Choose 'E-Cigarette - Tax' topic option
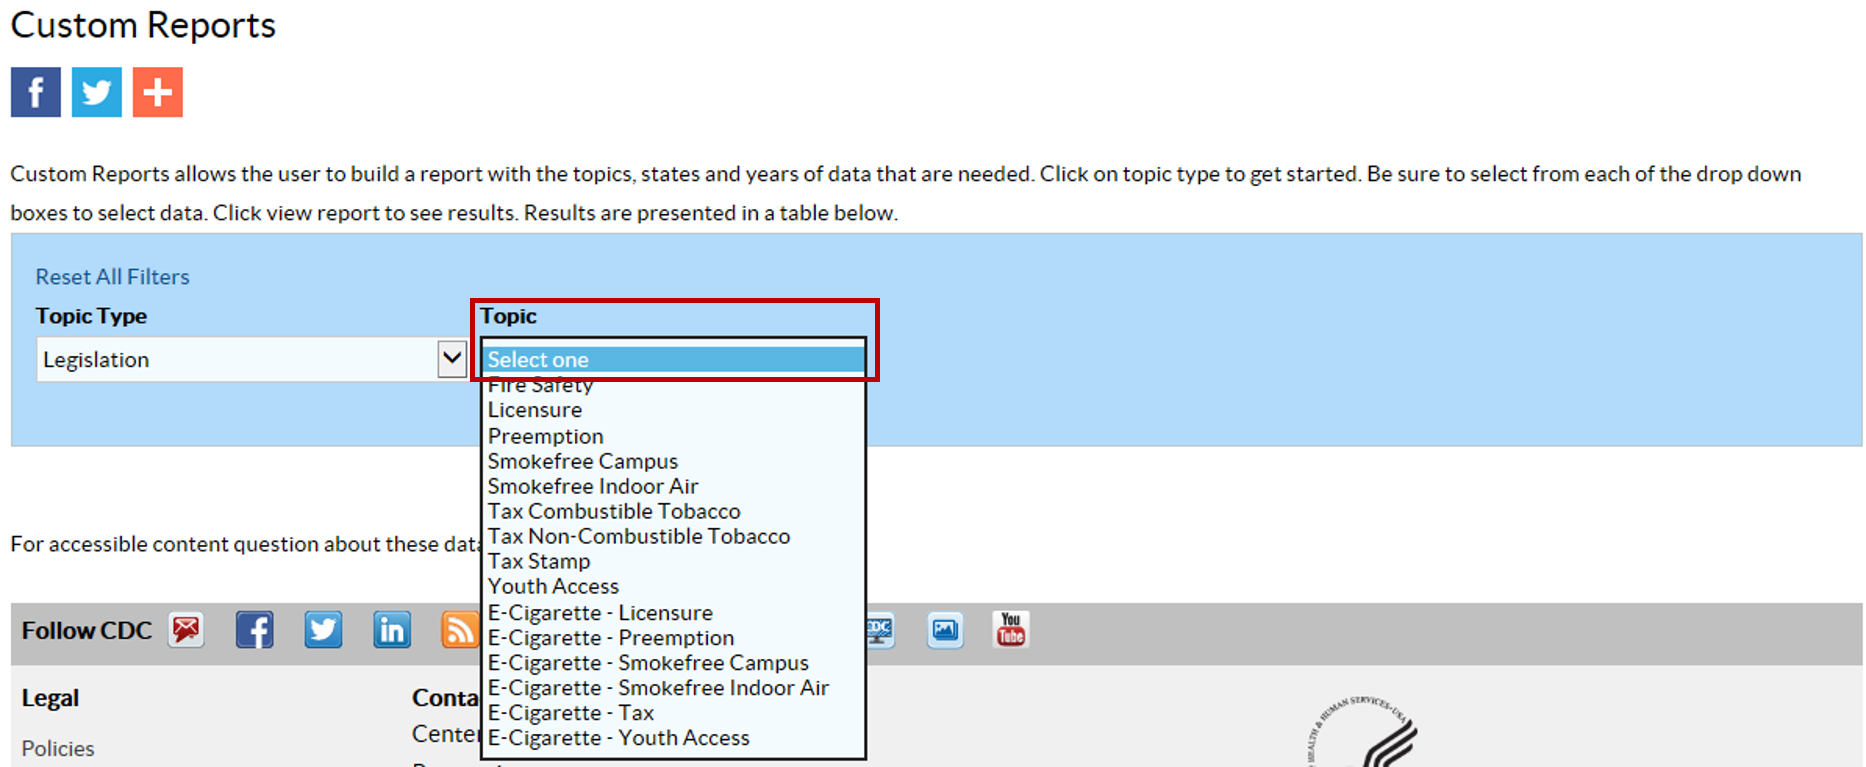This screenshot has width=1866, height=767. coord(570,713)
